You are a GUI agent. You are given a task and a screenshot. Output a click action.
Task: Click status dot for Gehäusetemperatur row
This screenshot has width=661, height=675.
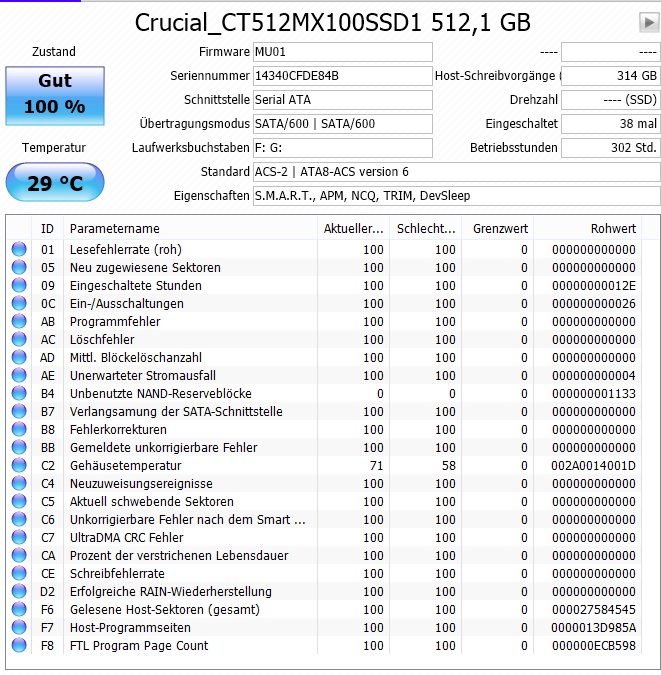(x=19, y=465)
